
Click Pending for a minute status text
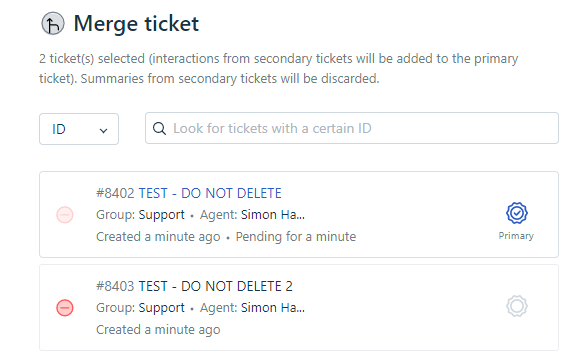click(296, 237)
